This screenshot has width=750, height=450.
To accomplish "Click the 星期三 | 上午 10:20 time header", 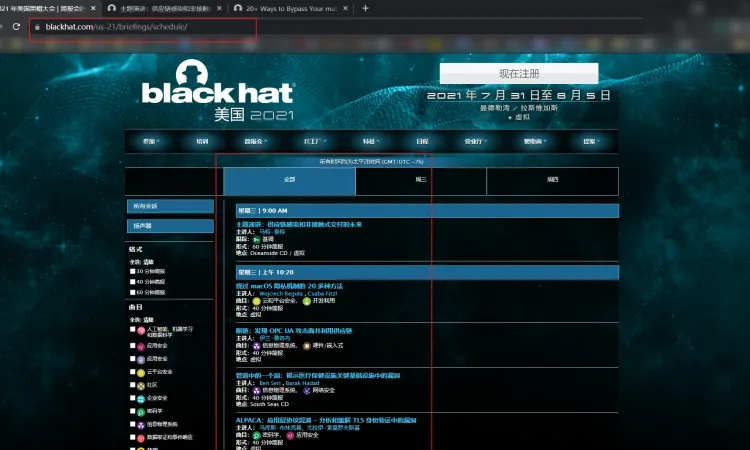I will [x=427, y=273].
